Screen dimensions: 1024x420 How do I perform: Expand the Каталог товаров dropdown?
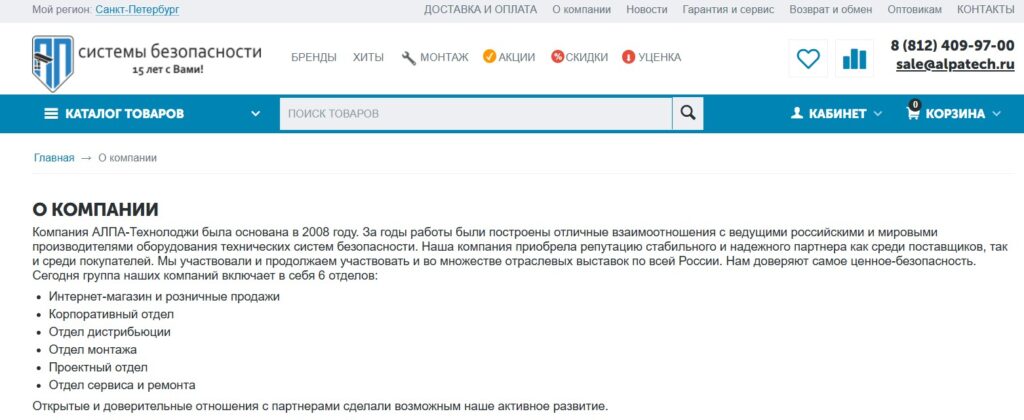(x=257, y=114)
